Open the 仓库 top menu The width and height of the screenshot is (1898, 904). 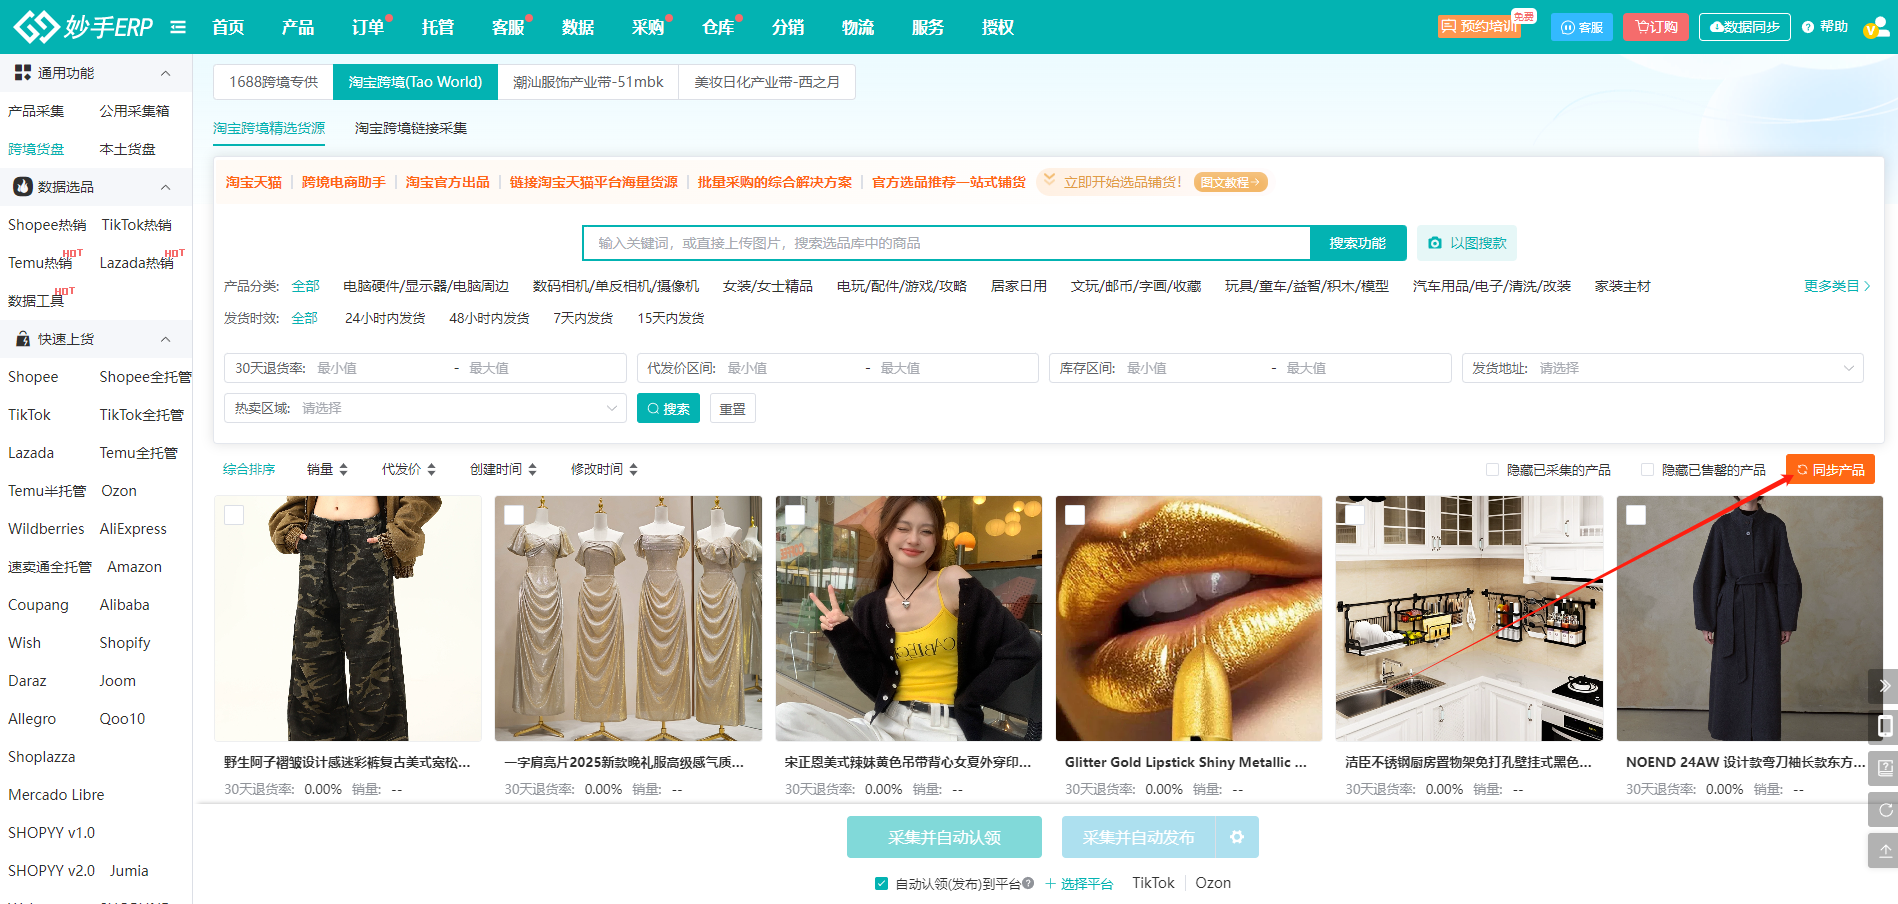[x=718, y=27]
